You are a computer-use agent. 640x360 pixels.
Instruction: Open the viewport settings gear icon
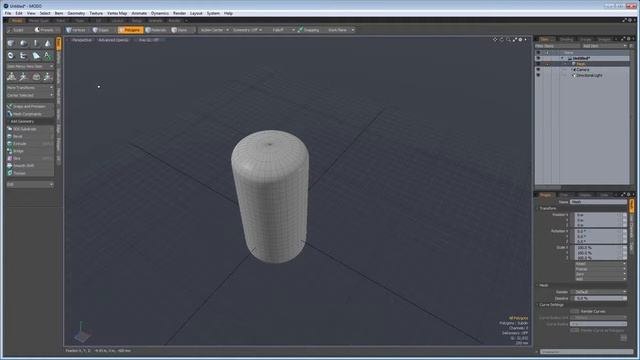[520, 40]
